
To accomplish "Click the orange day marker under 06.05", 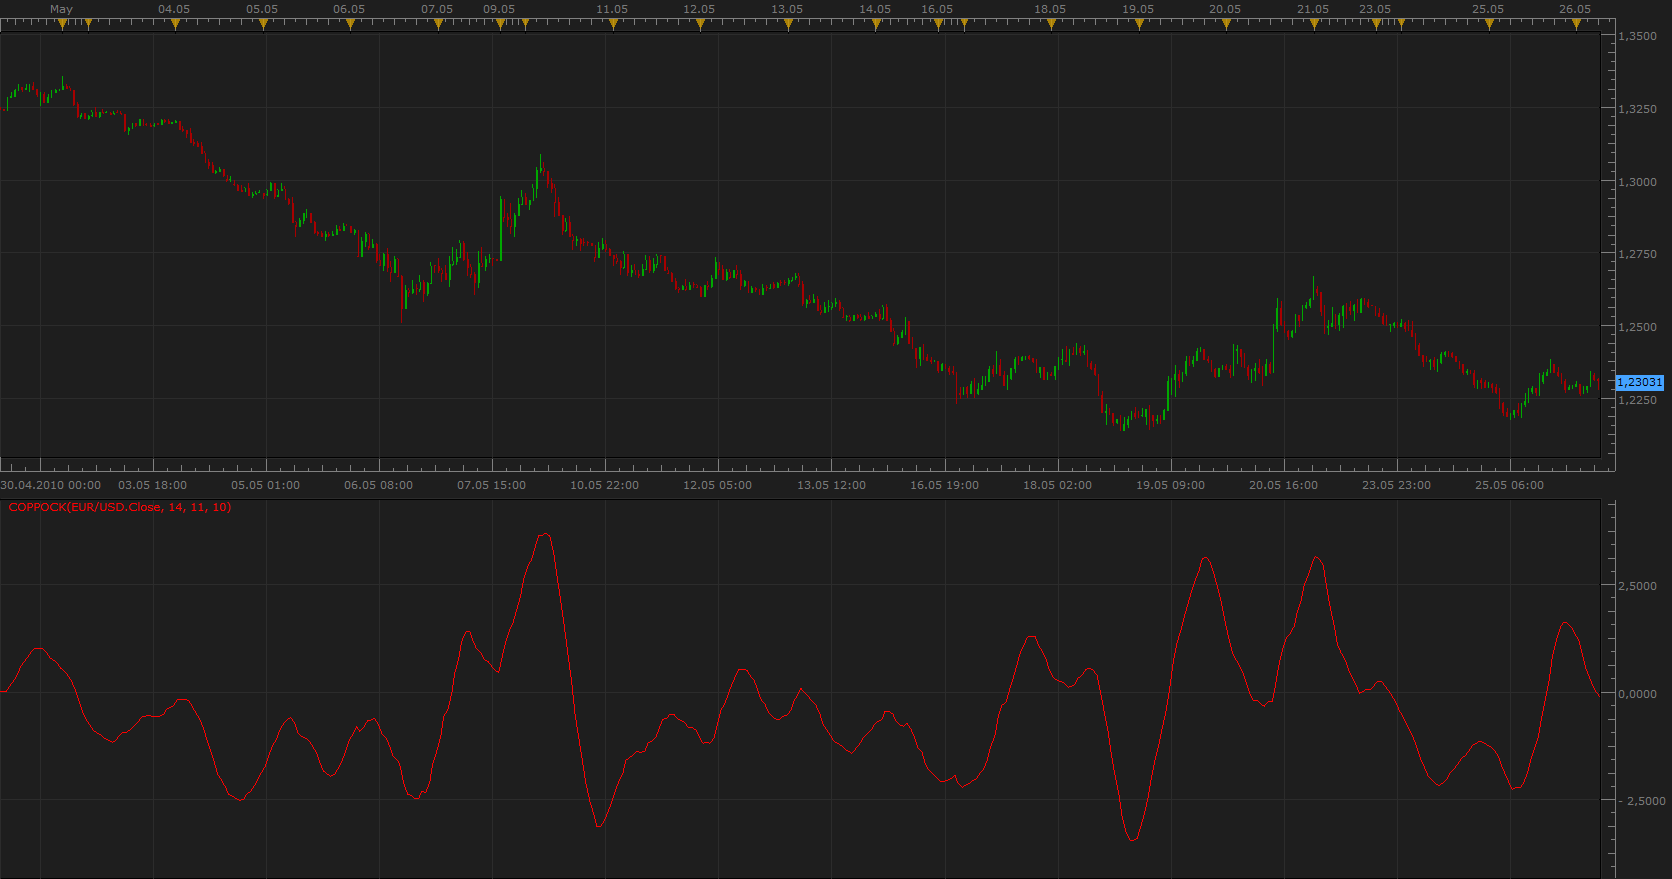I will pyautogui.click(x=350, y=24).
